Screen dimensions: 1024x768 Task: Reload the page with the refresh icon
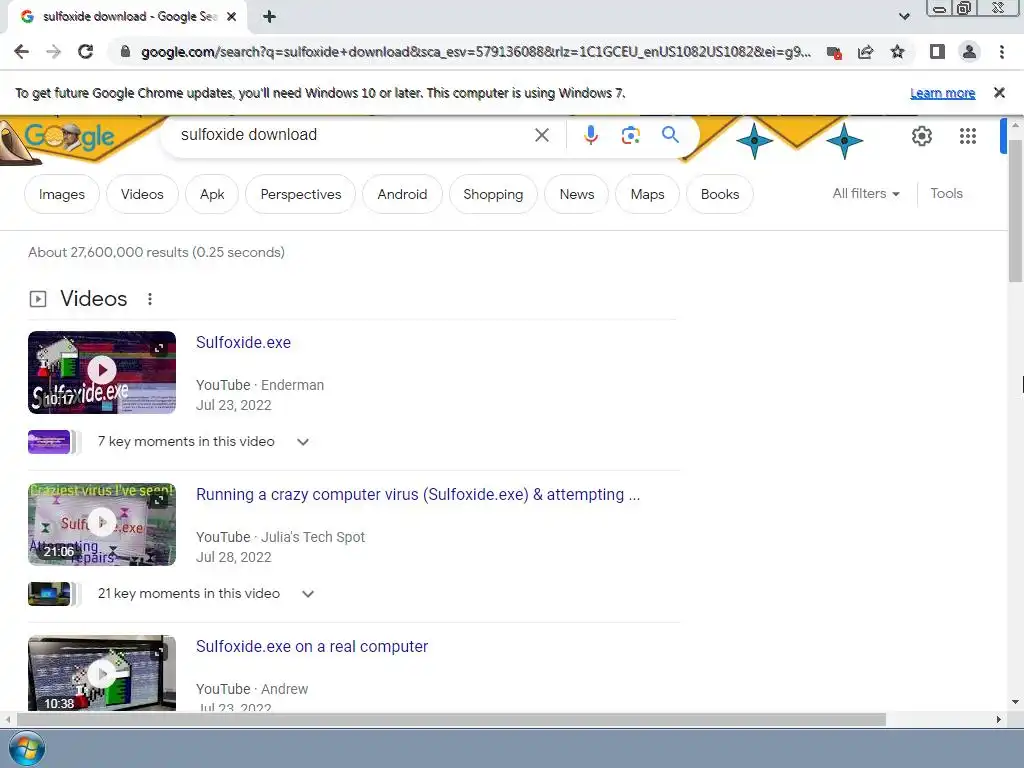coord(86,52)
